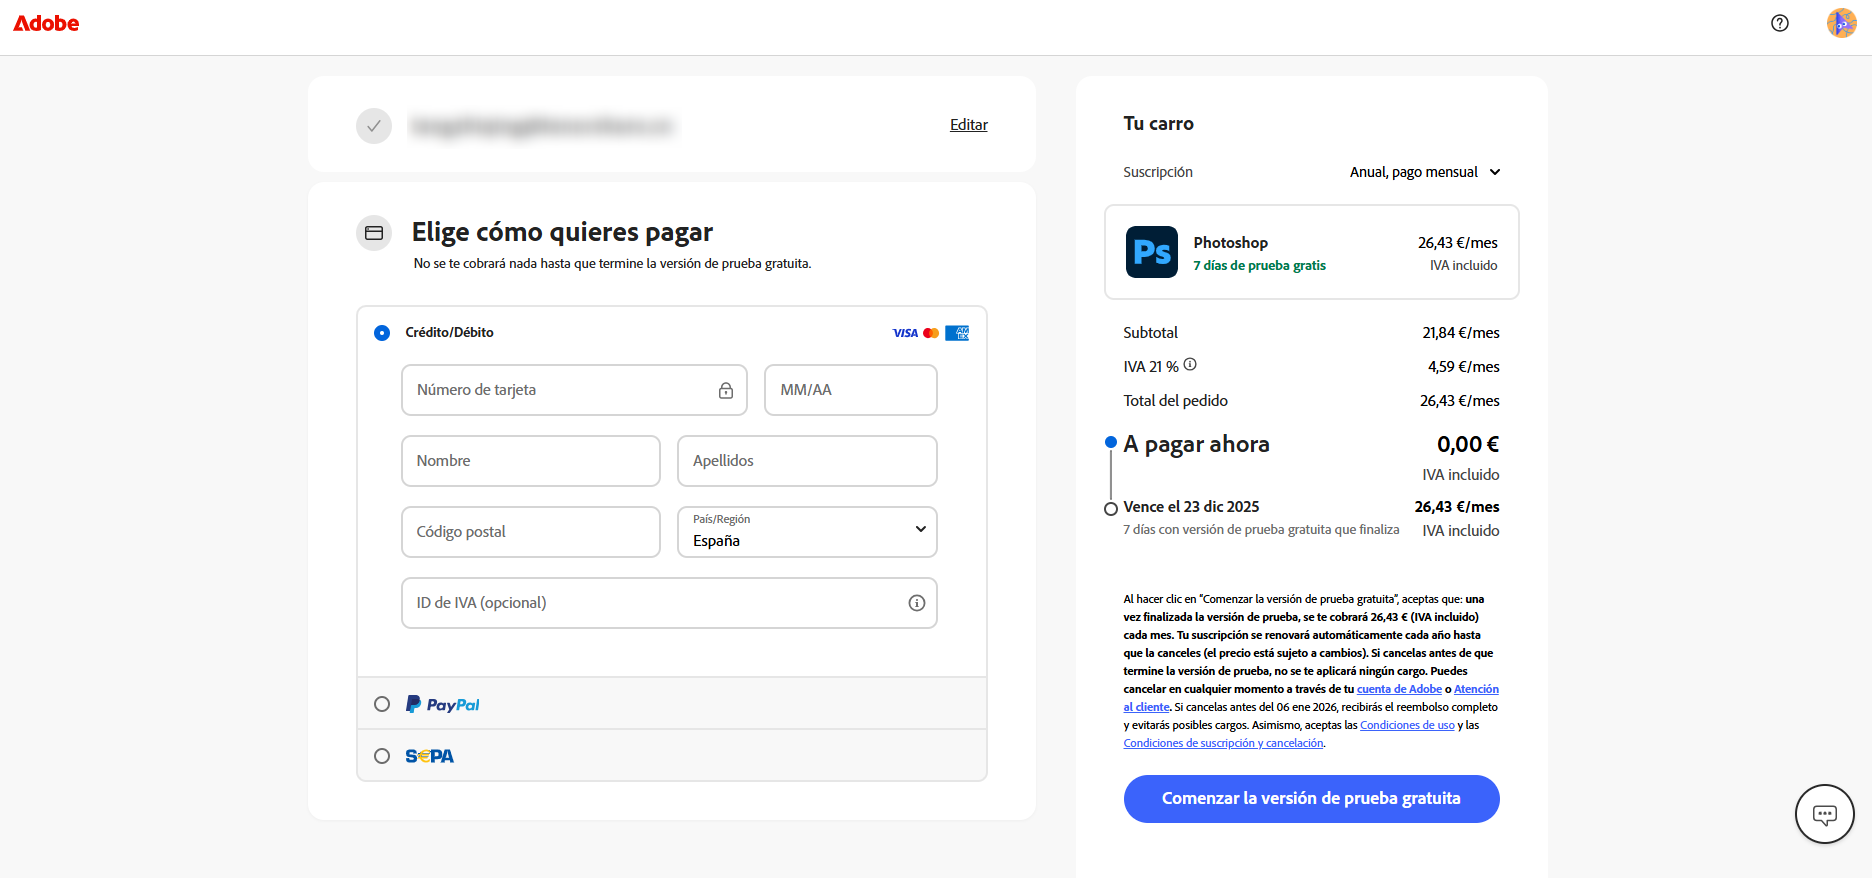Click the IVA 21 % info icon
The width and height of the screenshot is (1872, 878).
click(x=1190, y=365)
